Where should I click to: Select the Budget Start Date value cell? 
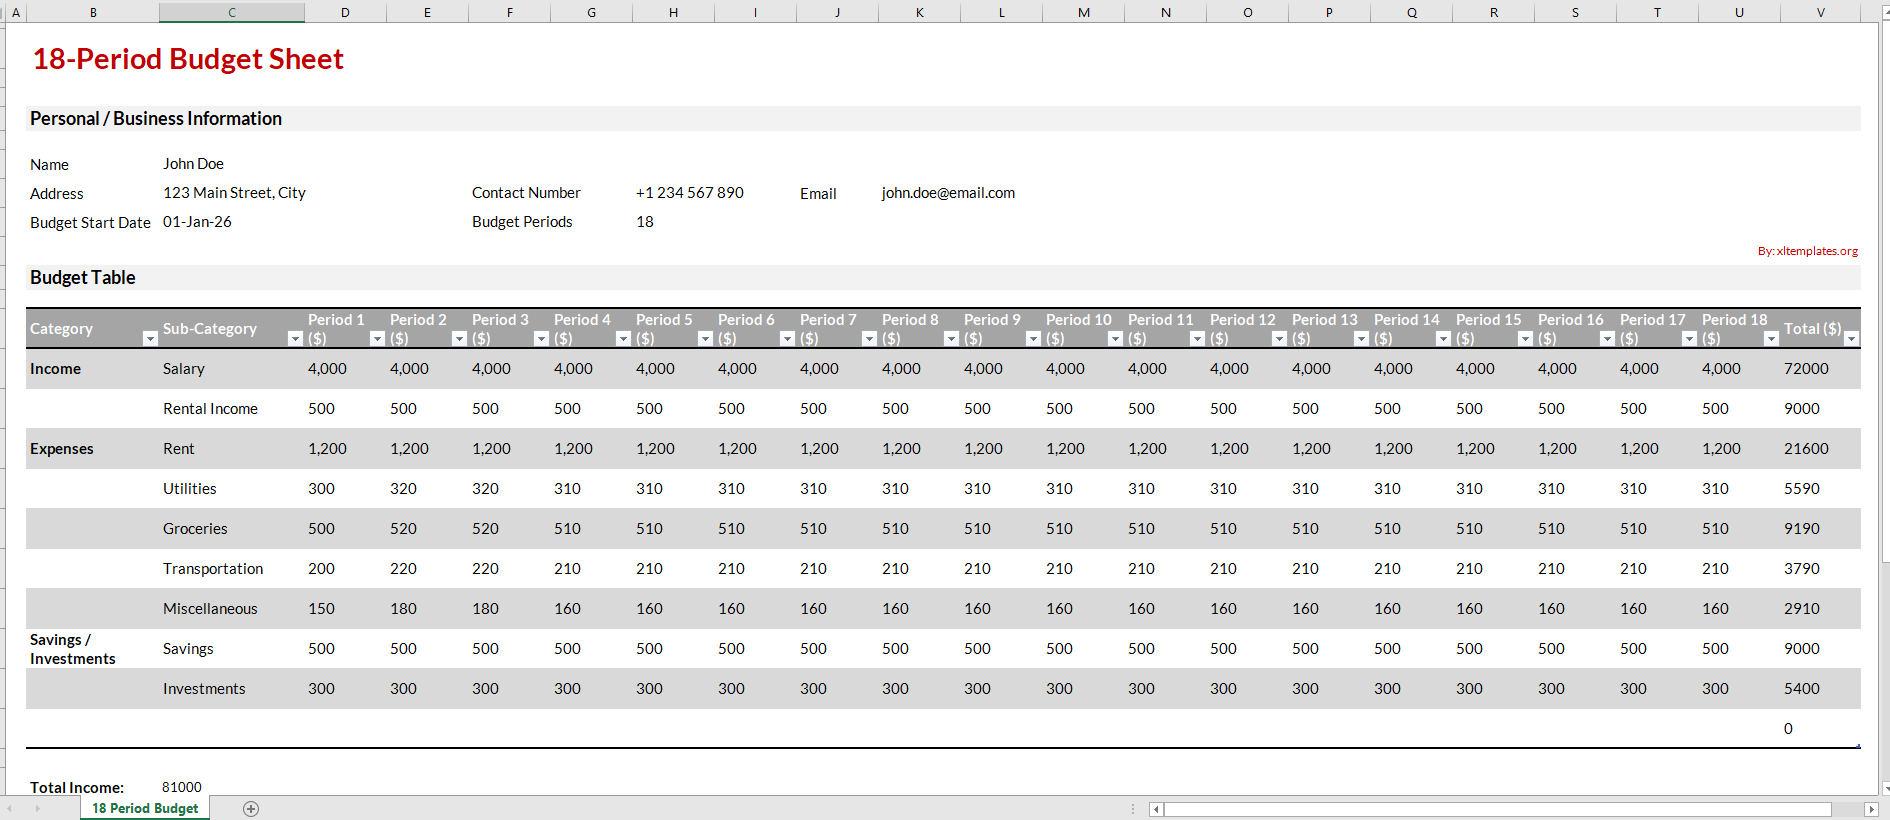[x=198, y=222]
